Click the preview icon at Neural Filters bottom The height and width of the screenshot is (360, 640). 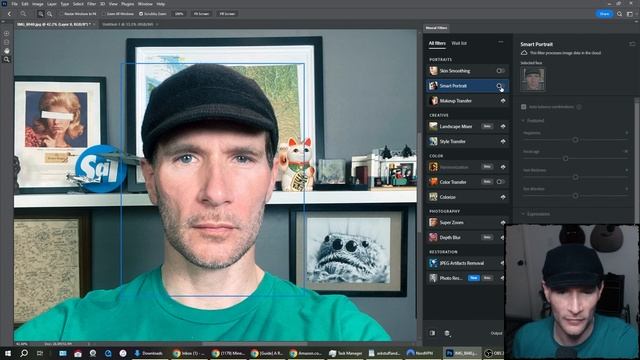(x=432, y=333)
